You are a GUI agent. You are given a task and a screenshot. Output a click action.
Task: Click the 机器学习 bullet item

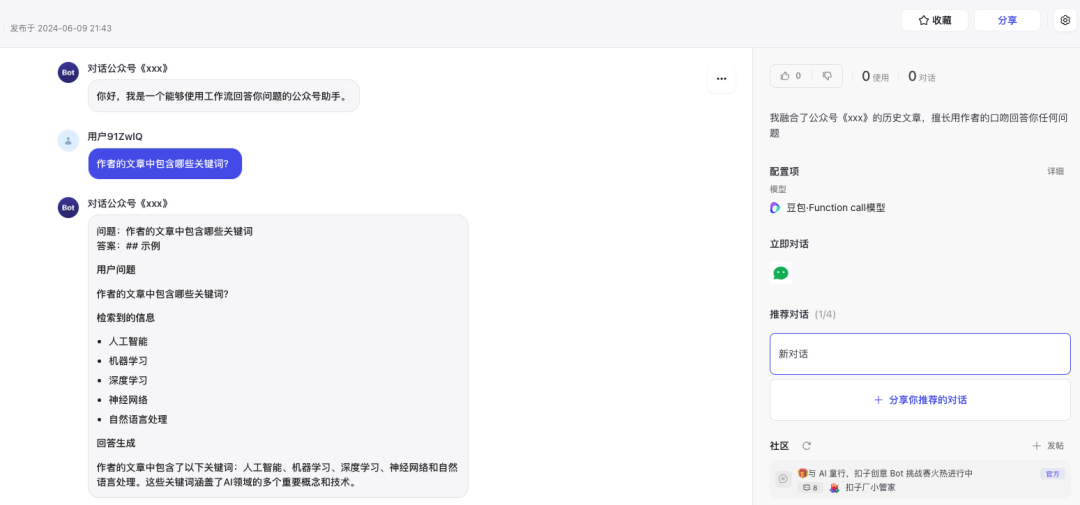click(x=128, y=360)
